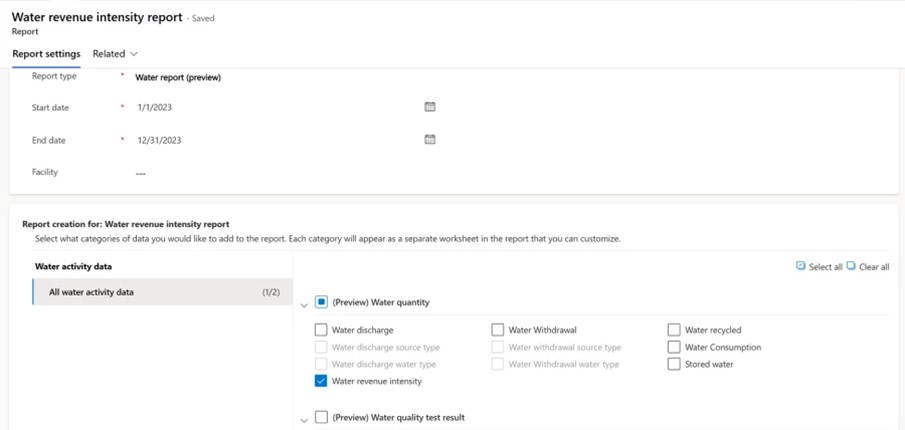Enable the Water Withdrawal checkbox
The width and height of the screenshot is (905, 430).
point(497,330)
